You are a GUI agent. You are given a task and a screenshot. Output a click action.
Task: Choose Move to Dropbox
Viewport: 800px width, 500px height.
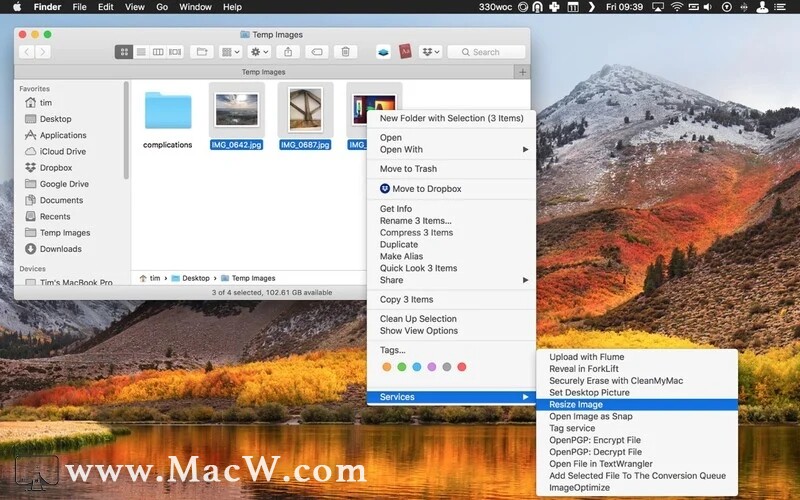[452, 189]
